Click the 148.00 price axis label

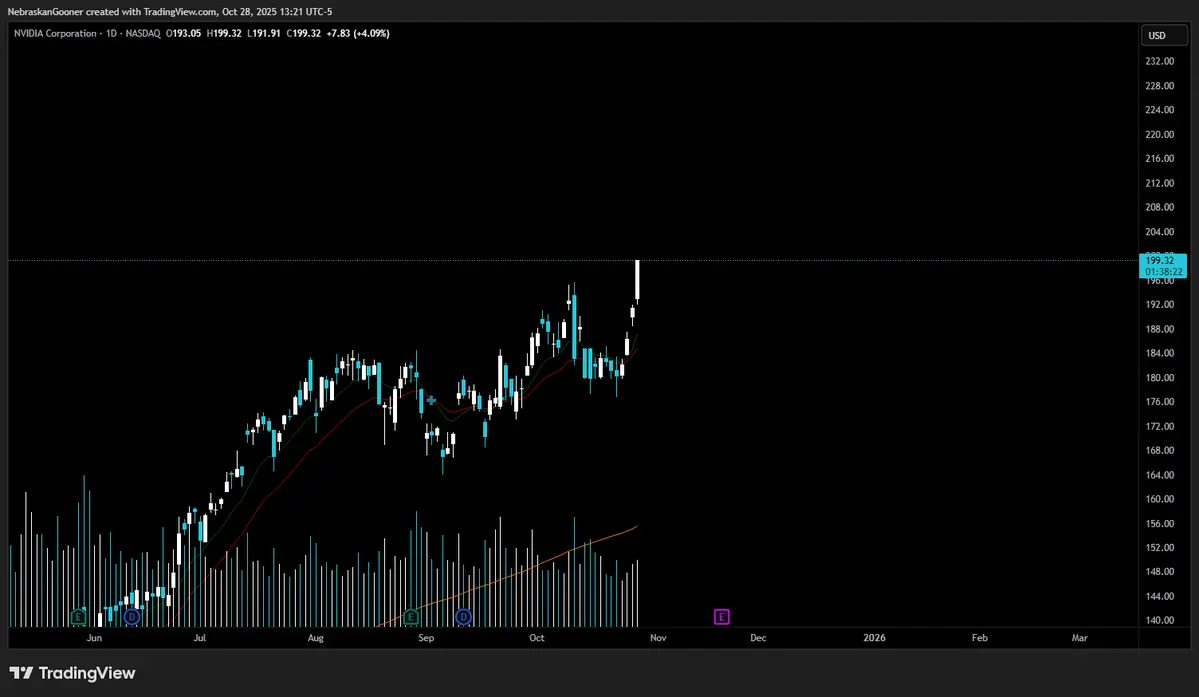click(1159, 572)
